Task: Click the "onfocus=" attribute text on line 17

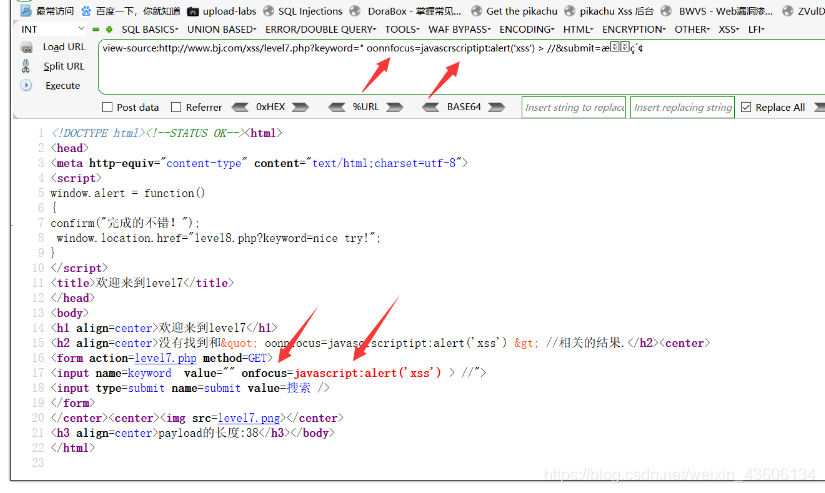Action: (267, 373)
